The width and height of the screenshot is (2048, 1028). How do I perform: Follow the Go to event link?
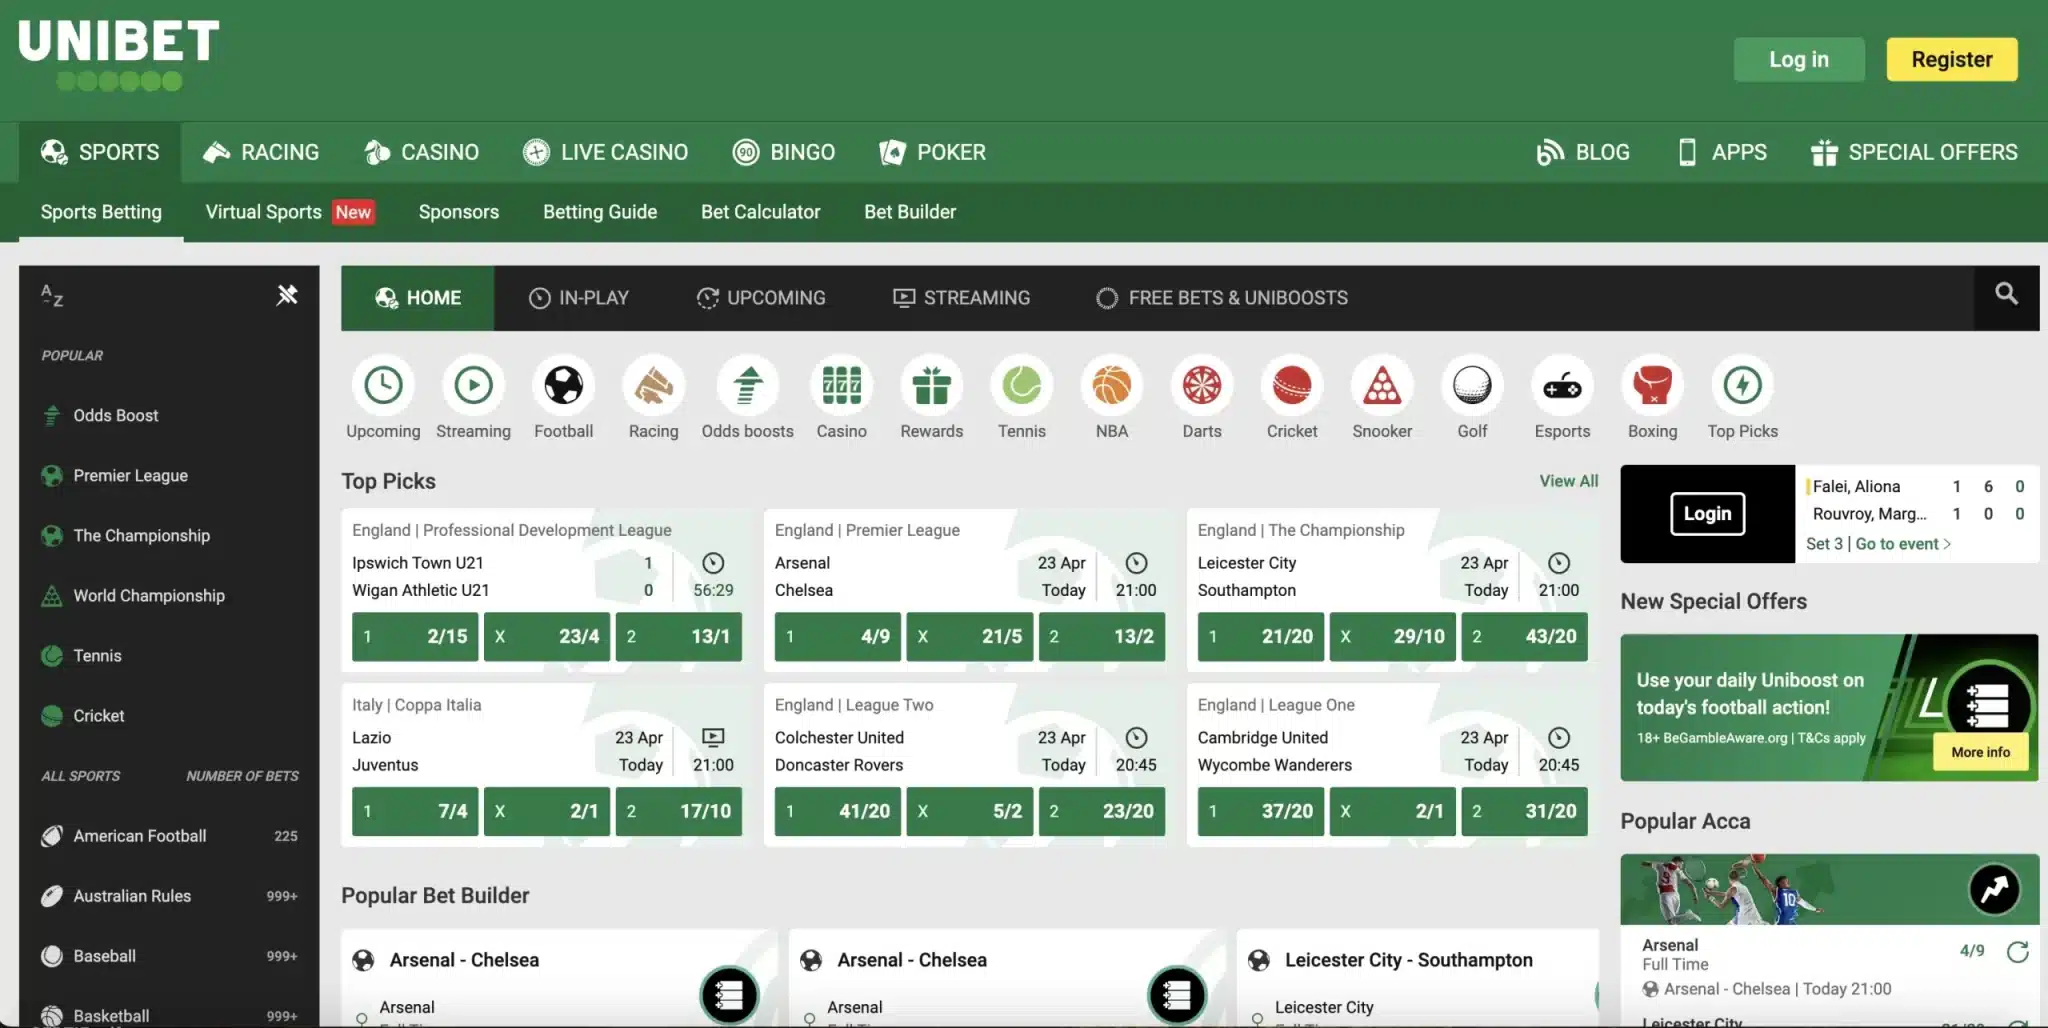[1903, 544]
